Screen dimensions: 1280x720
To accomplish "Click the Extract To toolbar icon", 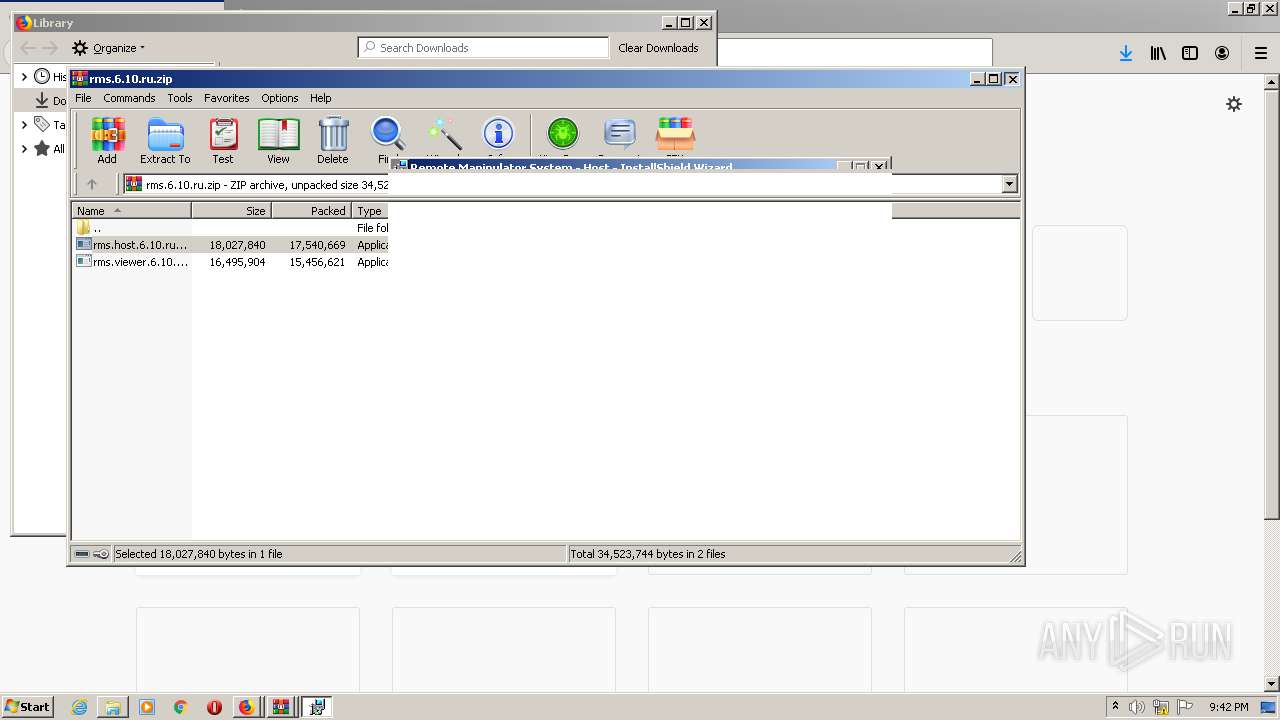I will (165, 141).
